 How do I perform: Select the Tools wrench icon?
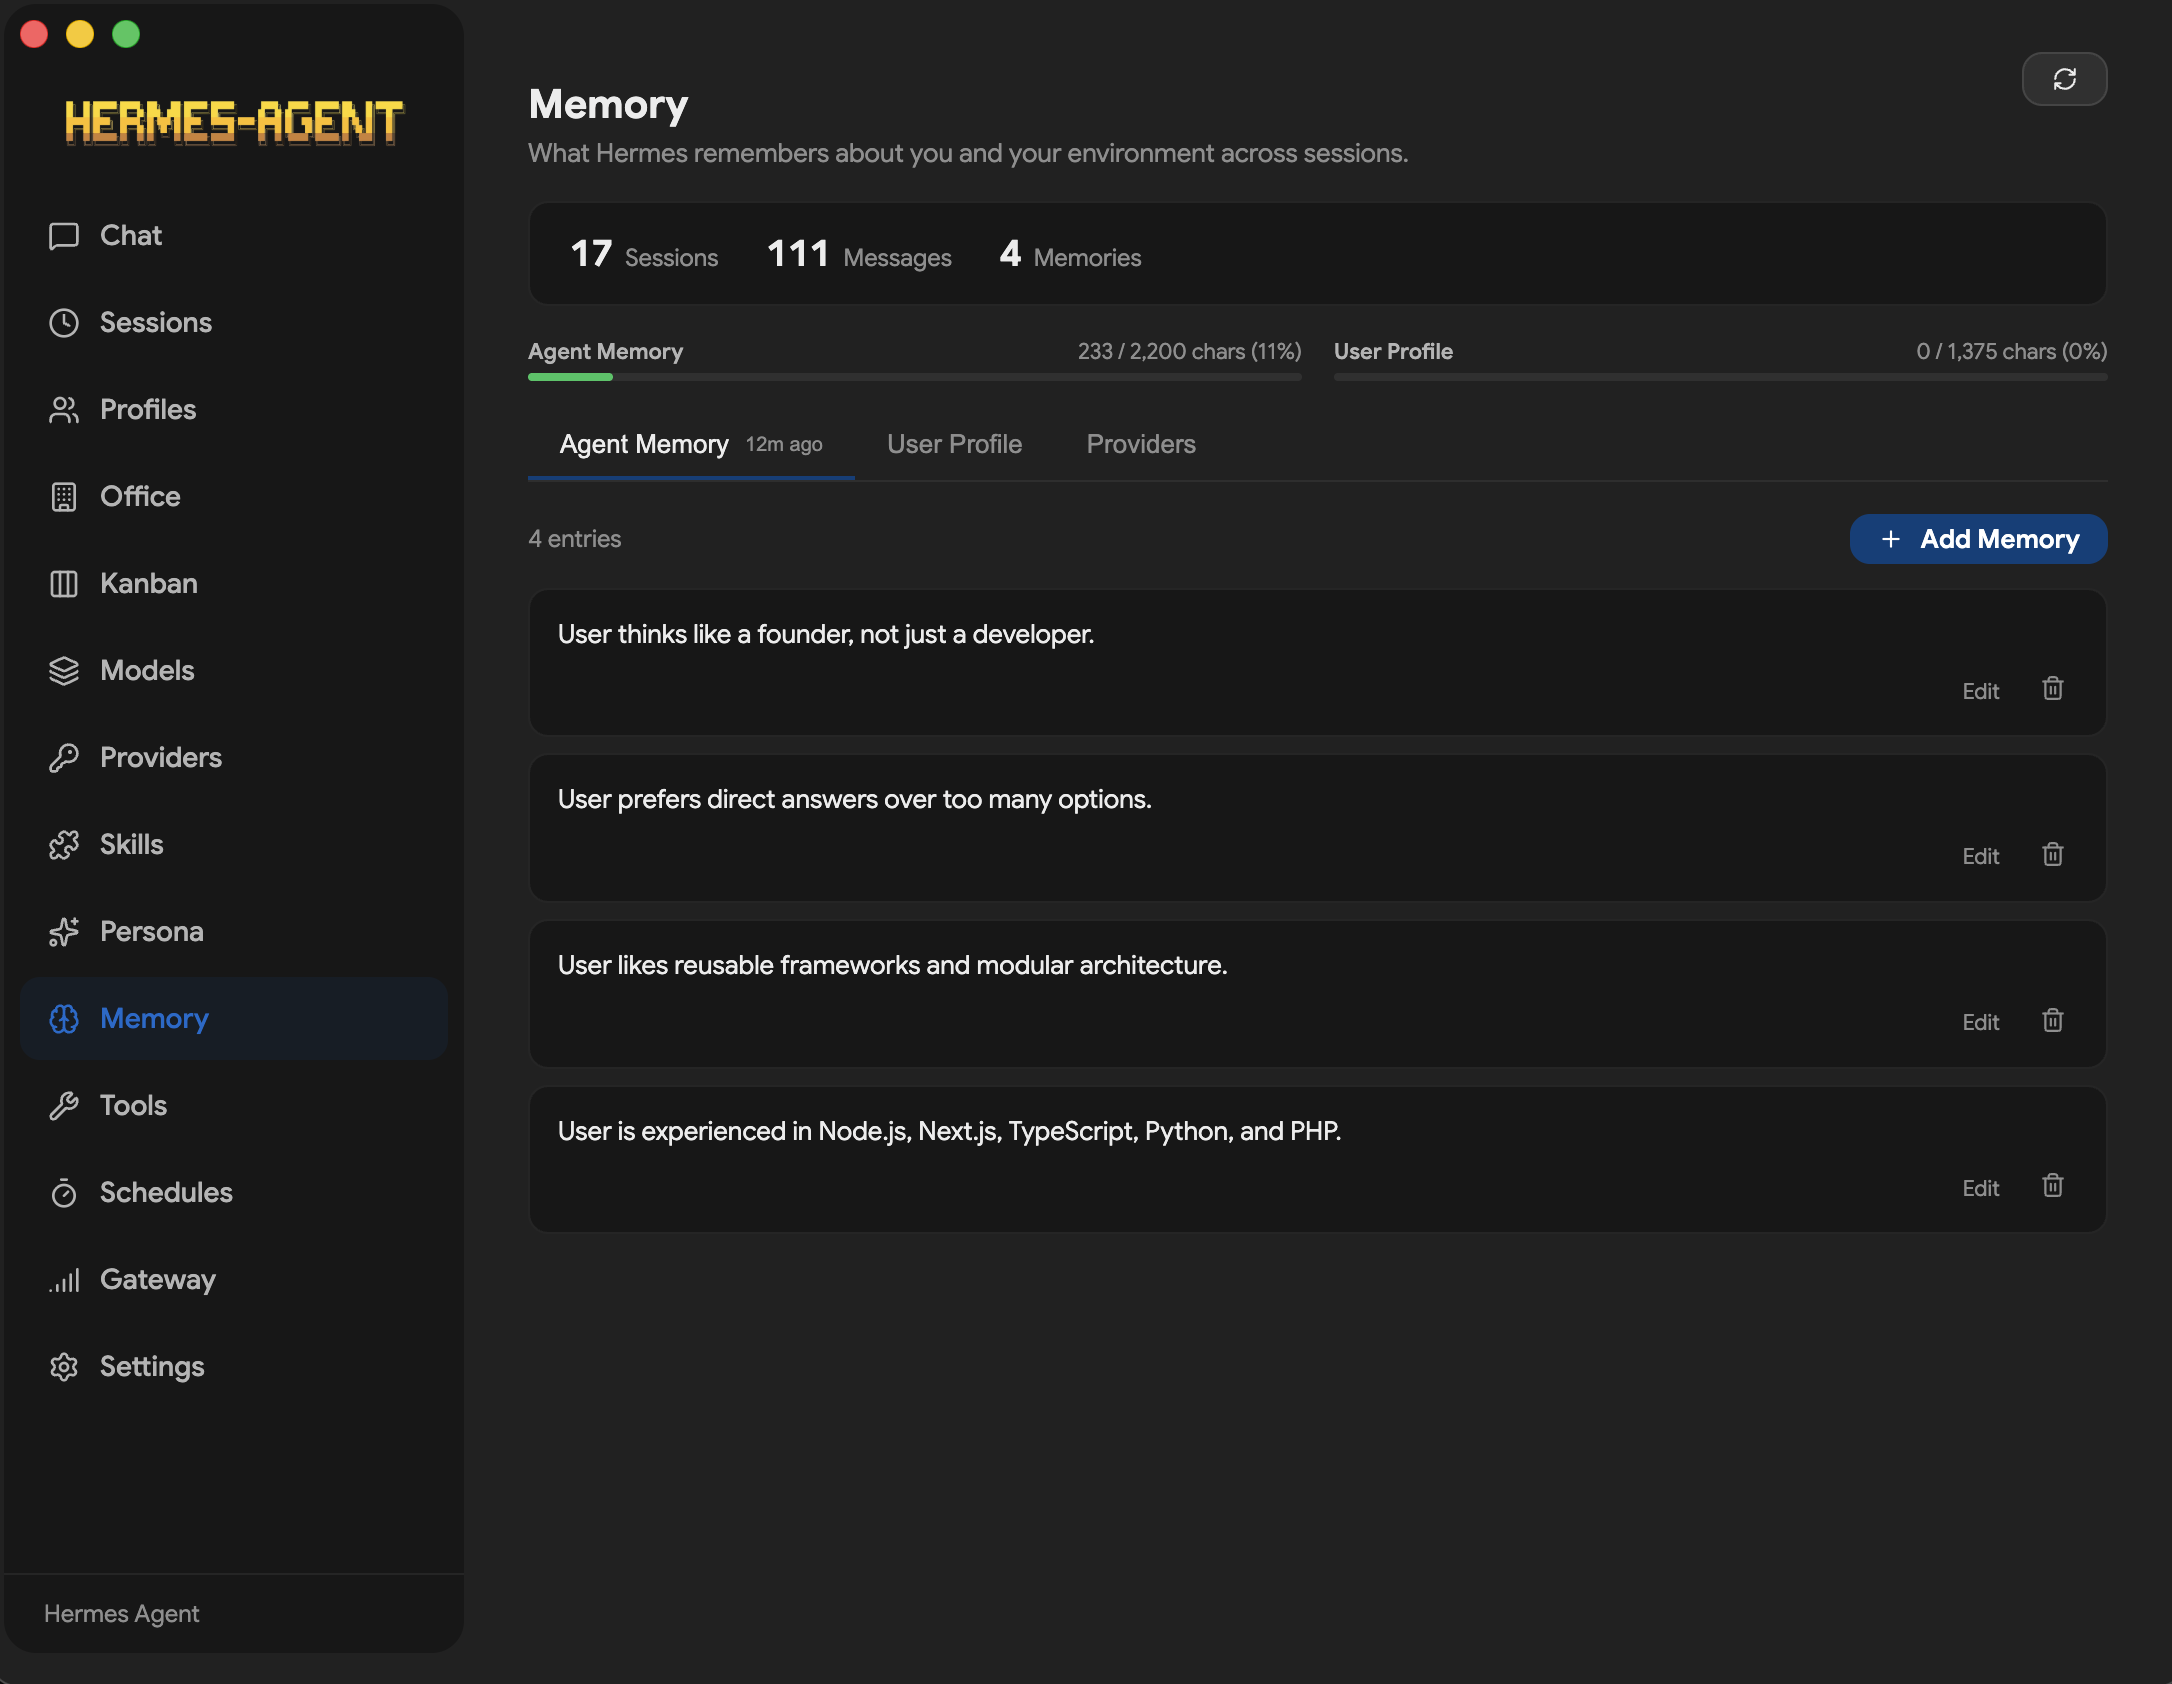point(64,1106)
